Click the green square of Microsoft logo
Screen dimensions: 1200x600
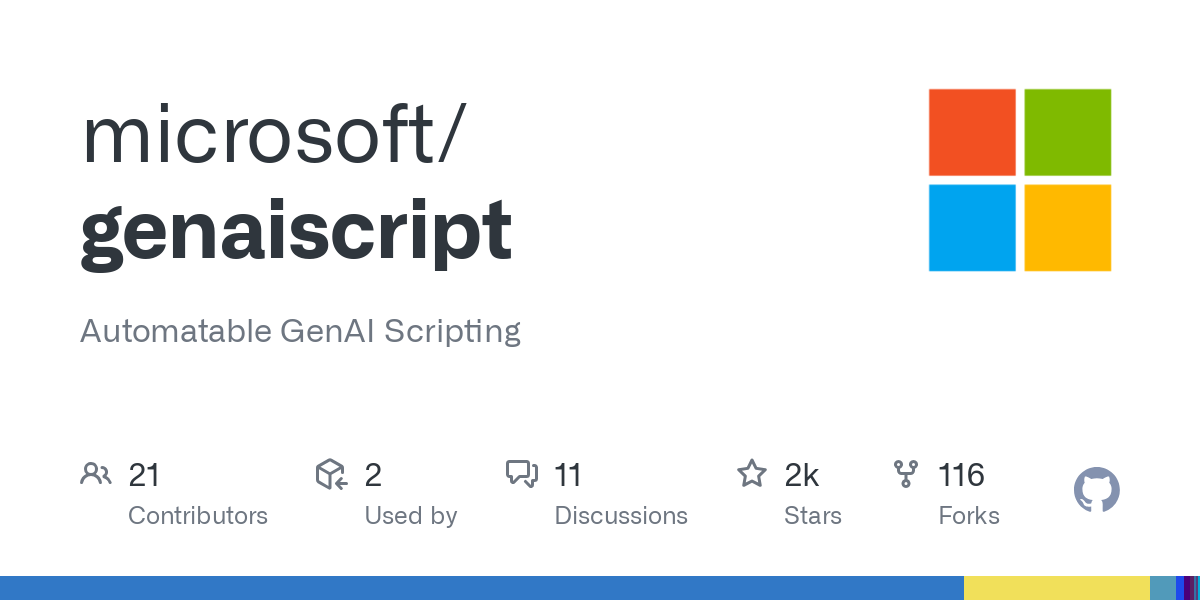[x=1068, y=132]
